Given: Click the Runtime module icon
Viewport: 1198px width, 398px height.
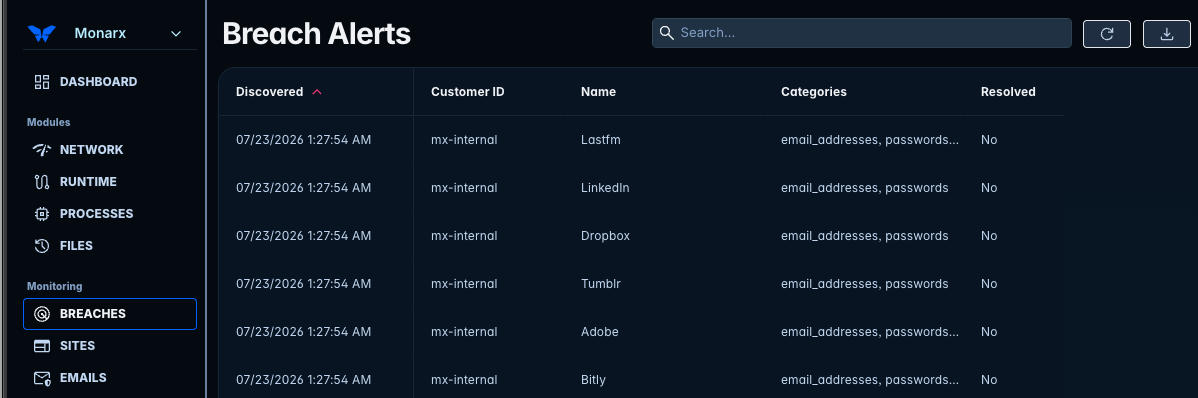Looking at the screenshot, I should click(x=42, y=182).
